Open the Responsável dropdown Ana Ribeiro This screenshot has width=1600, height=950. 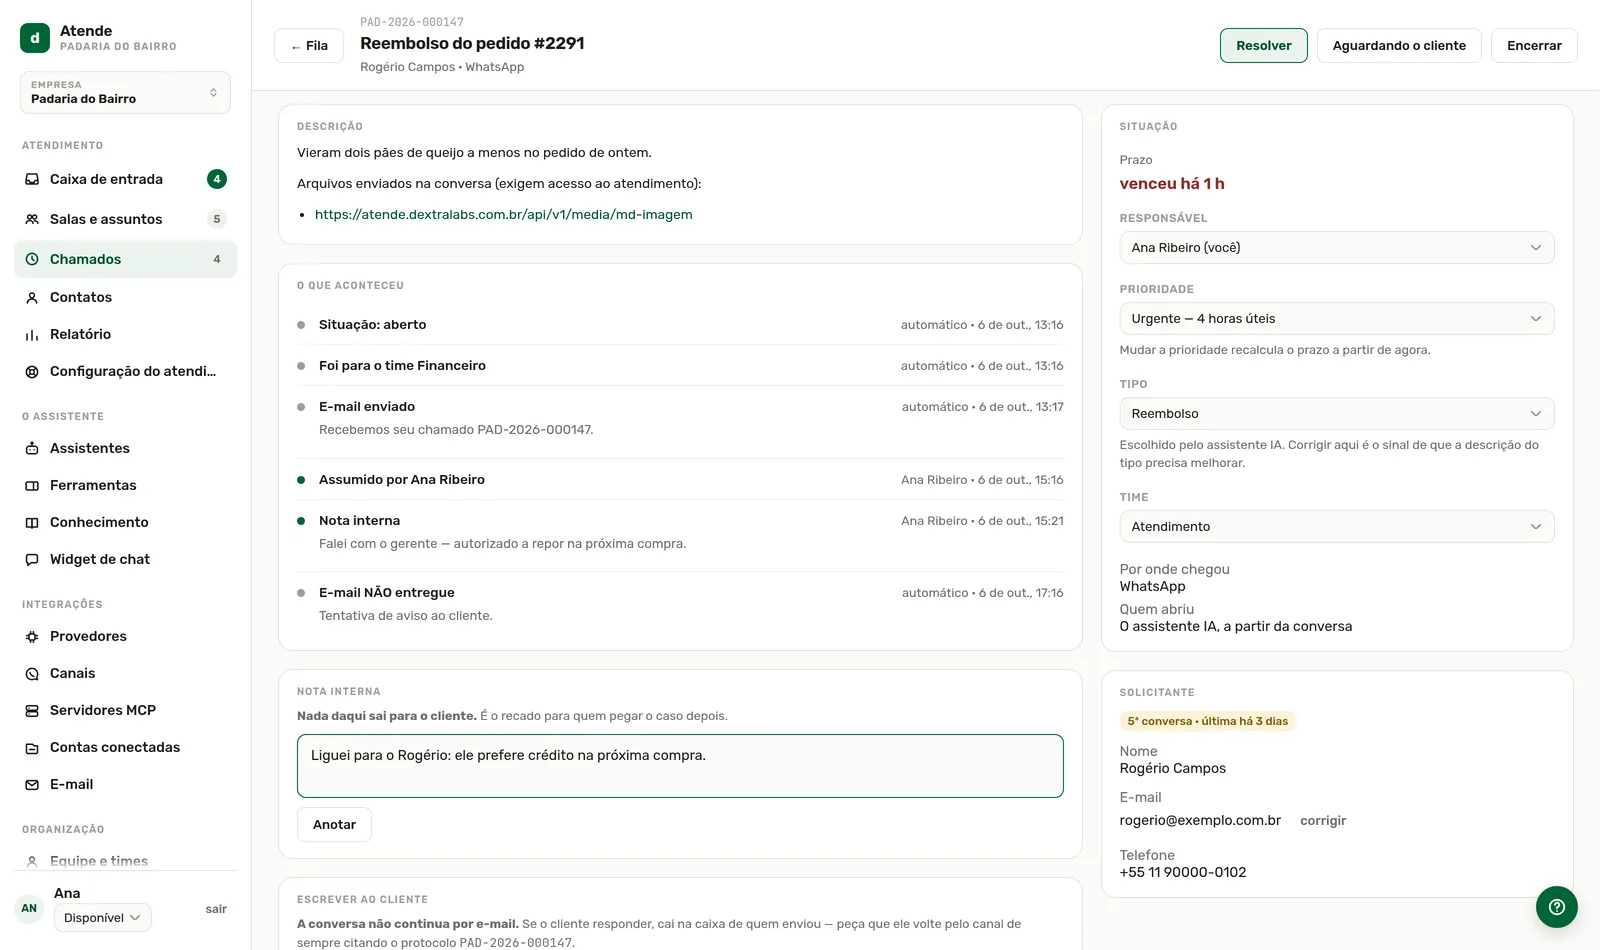tap(1336, 247)
